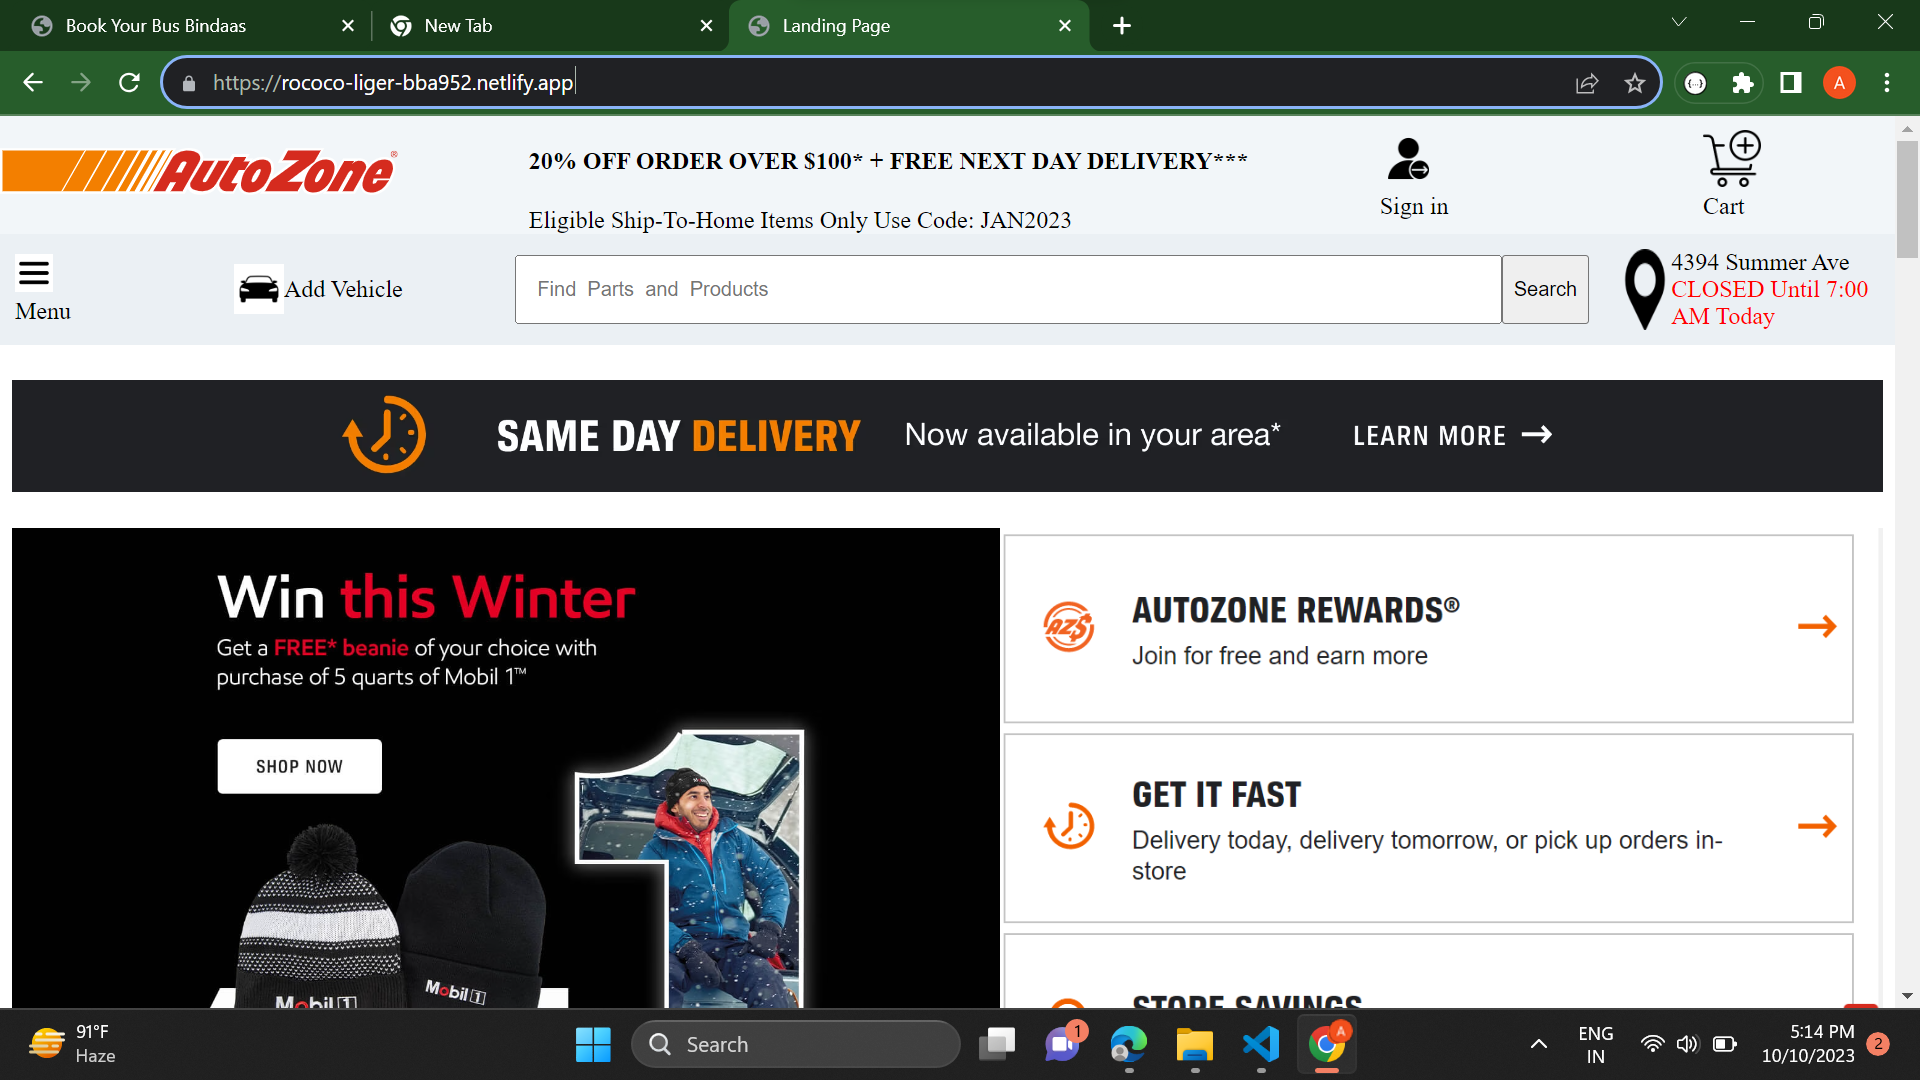Open Chrome Extensions puzzle icon

pyautogui.click(x=1743, y=83)
